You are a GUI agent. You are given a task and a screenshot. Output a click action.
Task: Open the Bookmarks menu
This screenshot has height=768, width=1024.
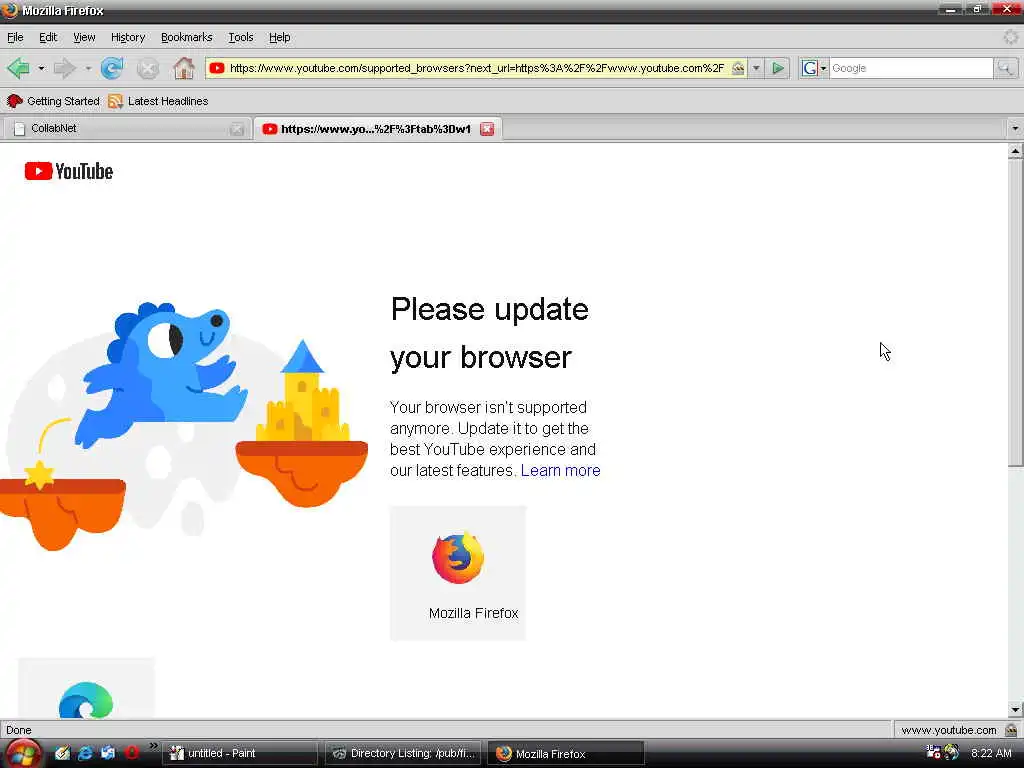[187, 37]
